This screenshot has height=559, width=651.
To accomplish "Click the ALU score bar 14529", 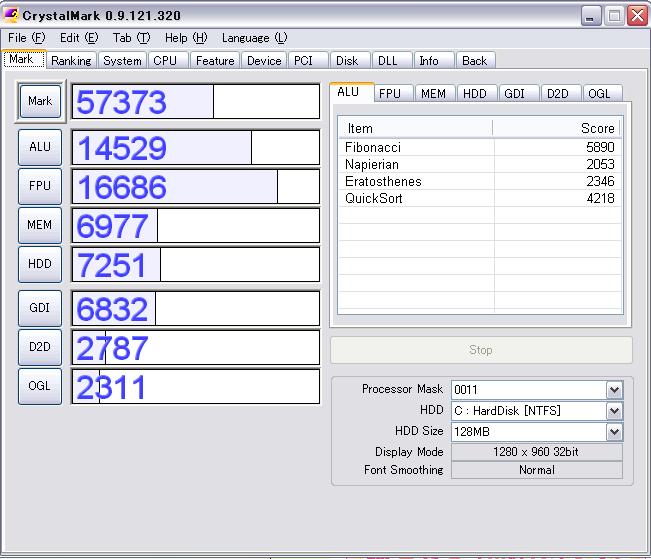I will [x=196, y=147].
